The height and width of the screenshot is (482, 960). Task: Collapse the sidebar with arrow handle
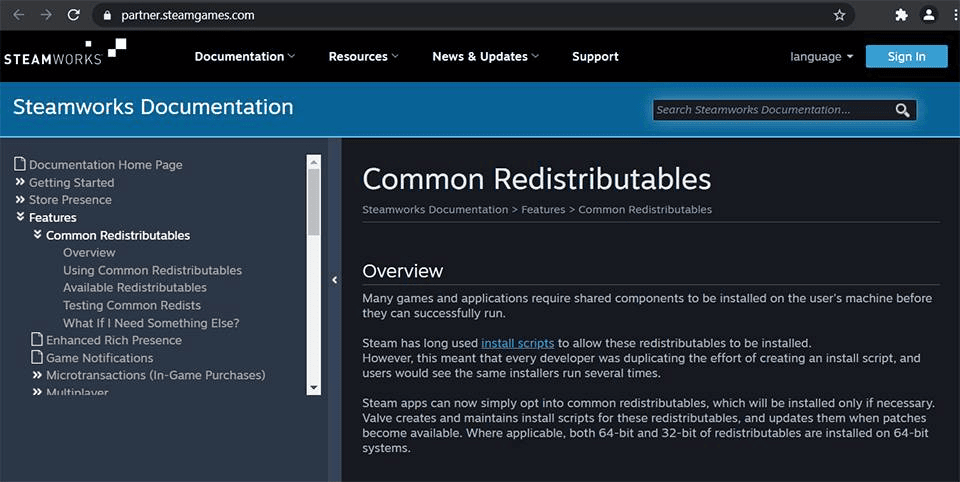coord(334,280)
